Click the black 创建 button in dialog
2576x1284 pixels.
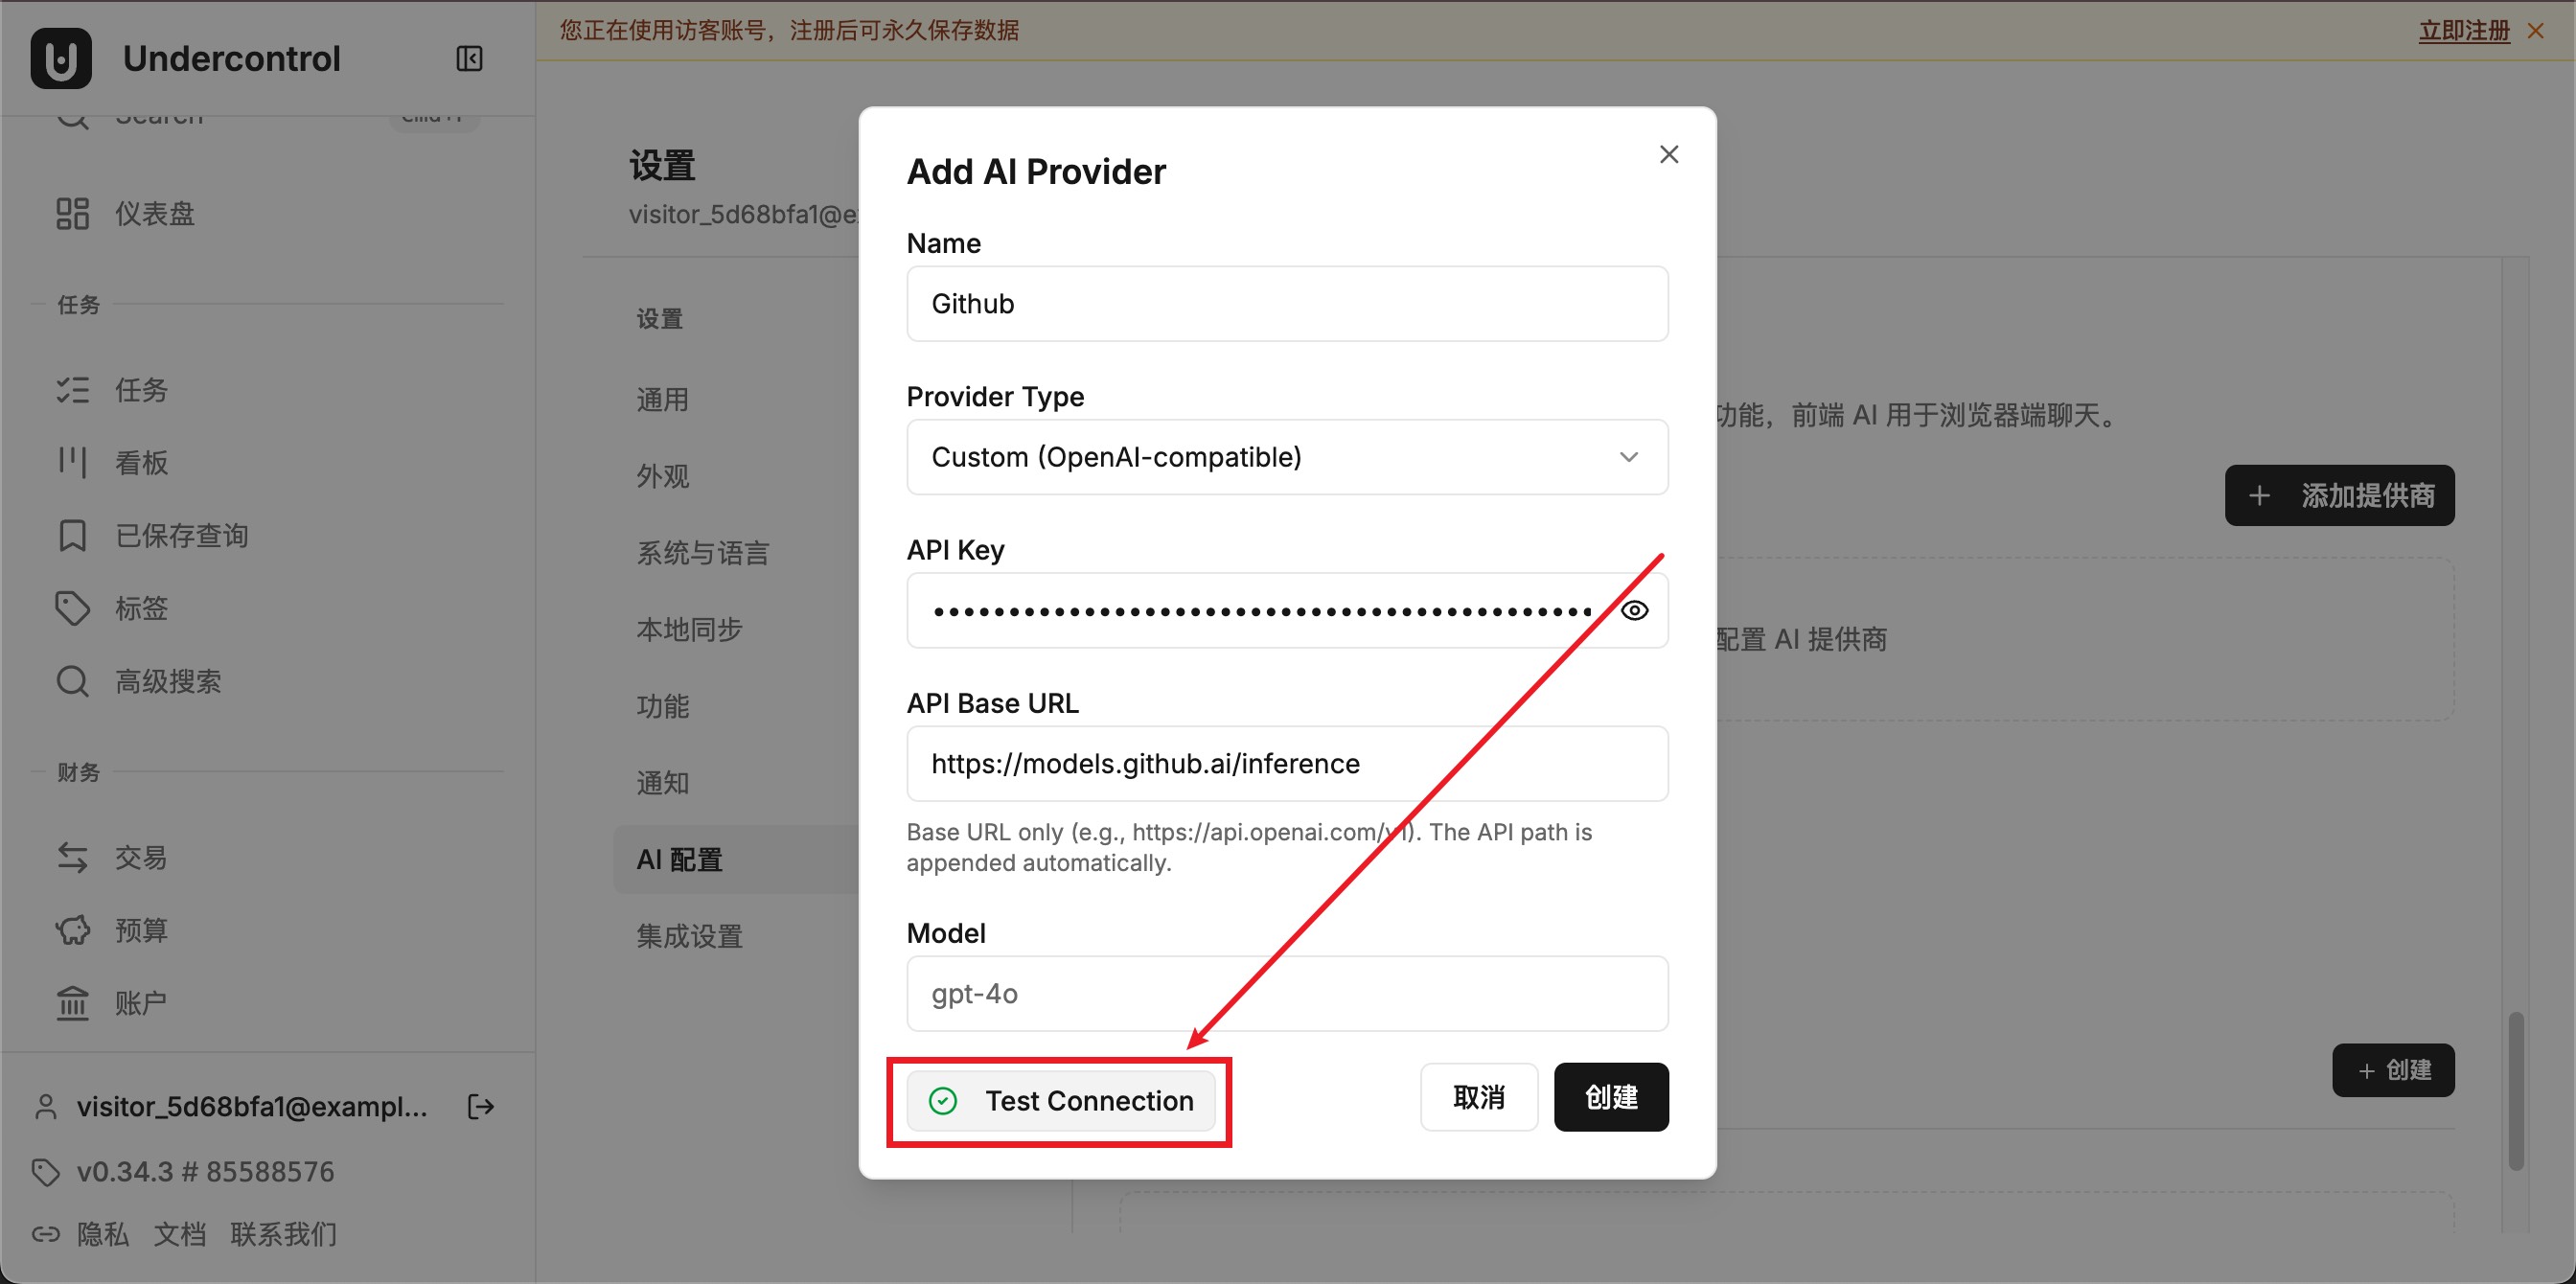1610,1097
